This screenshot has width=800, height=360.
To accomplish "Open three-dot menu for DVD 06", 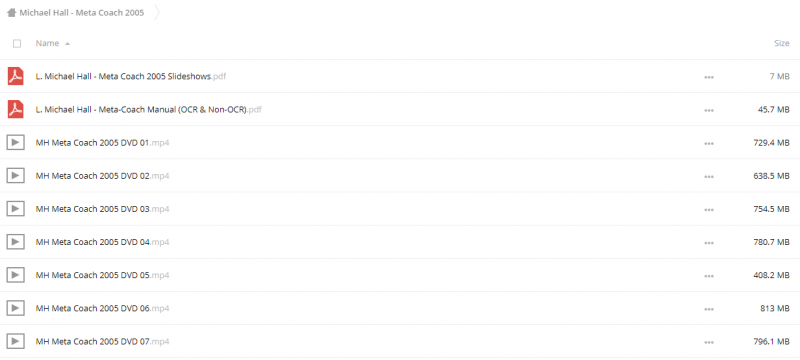I will tap(709, 309).
